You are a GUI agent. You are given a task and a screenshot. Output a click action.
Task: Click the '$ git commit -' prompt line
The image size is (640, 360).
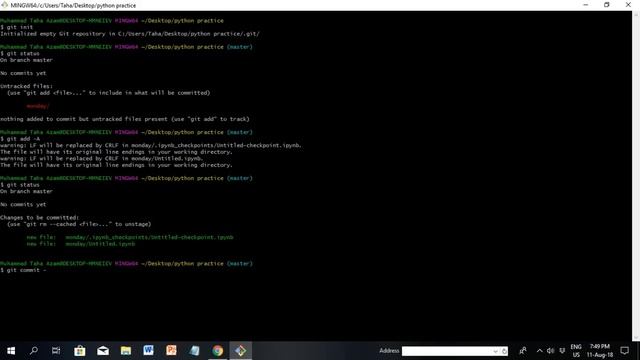click(x=23, y=270)
